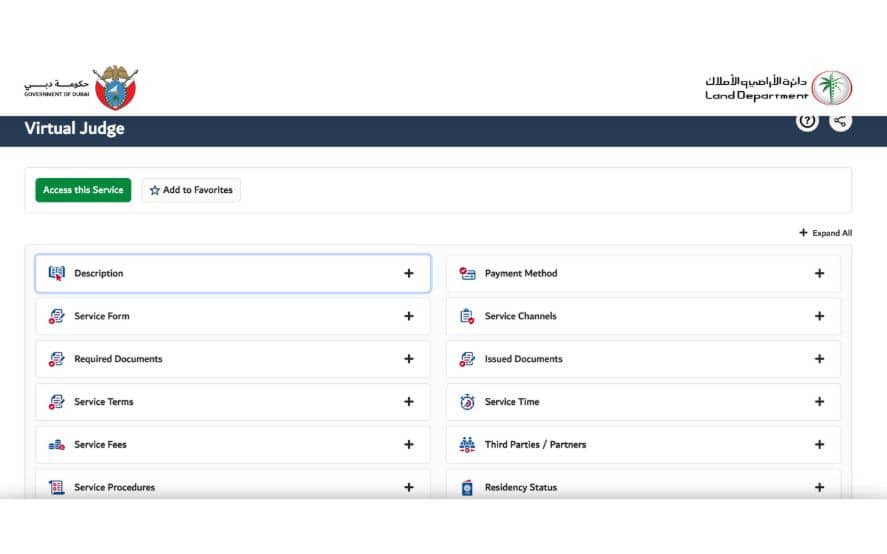887x554 pixels.
Task: Expand the Required Documents section
Action: coord(408,359)
